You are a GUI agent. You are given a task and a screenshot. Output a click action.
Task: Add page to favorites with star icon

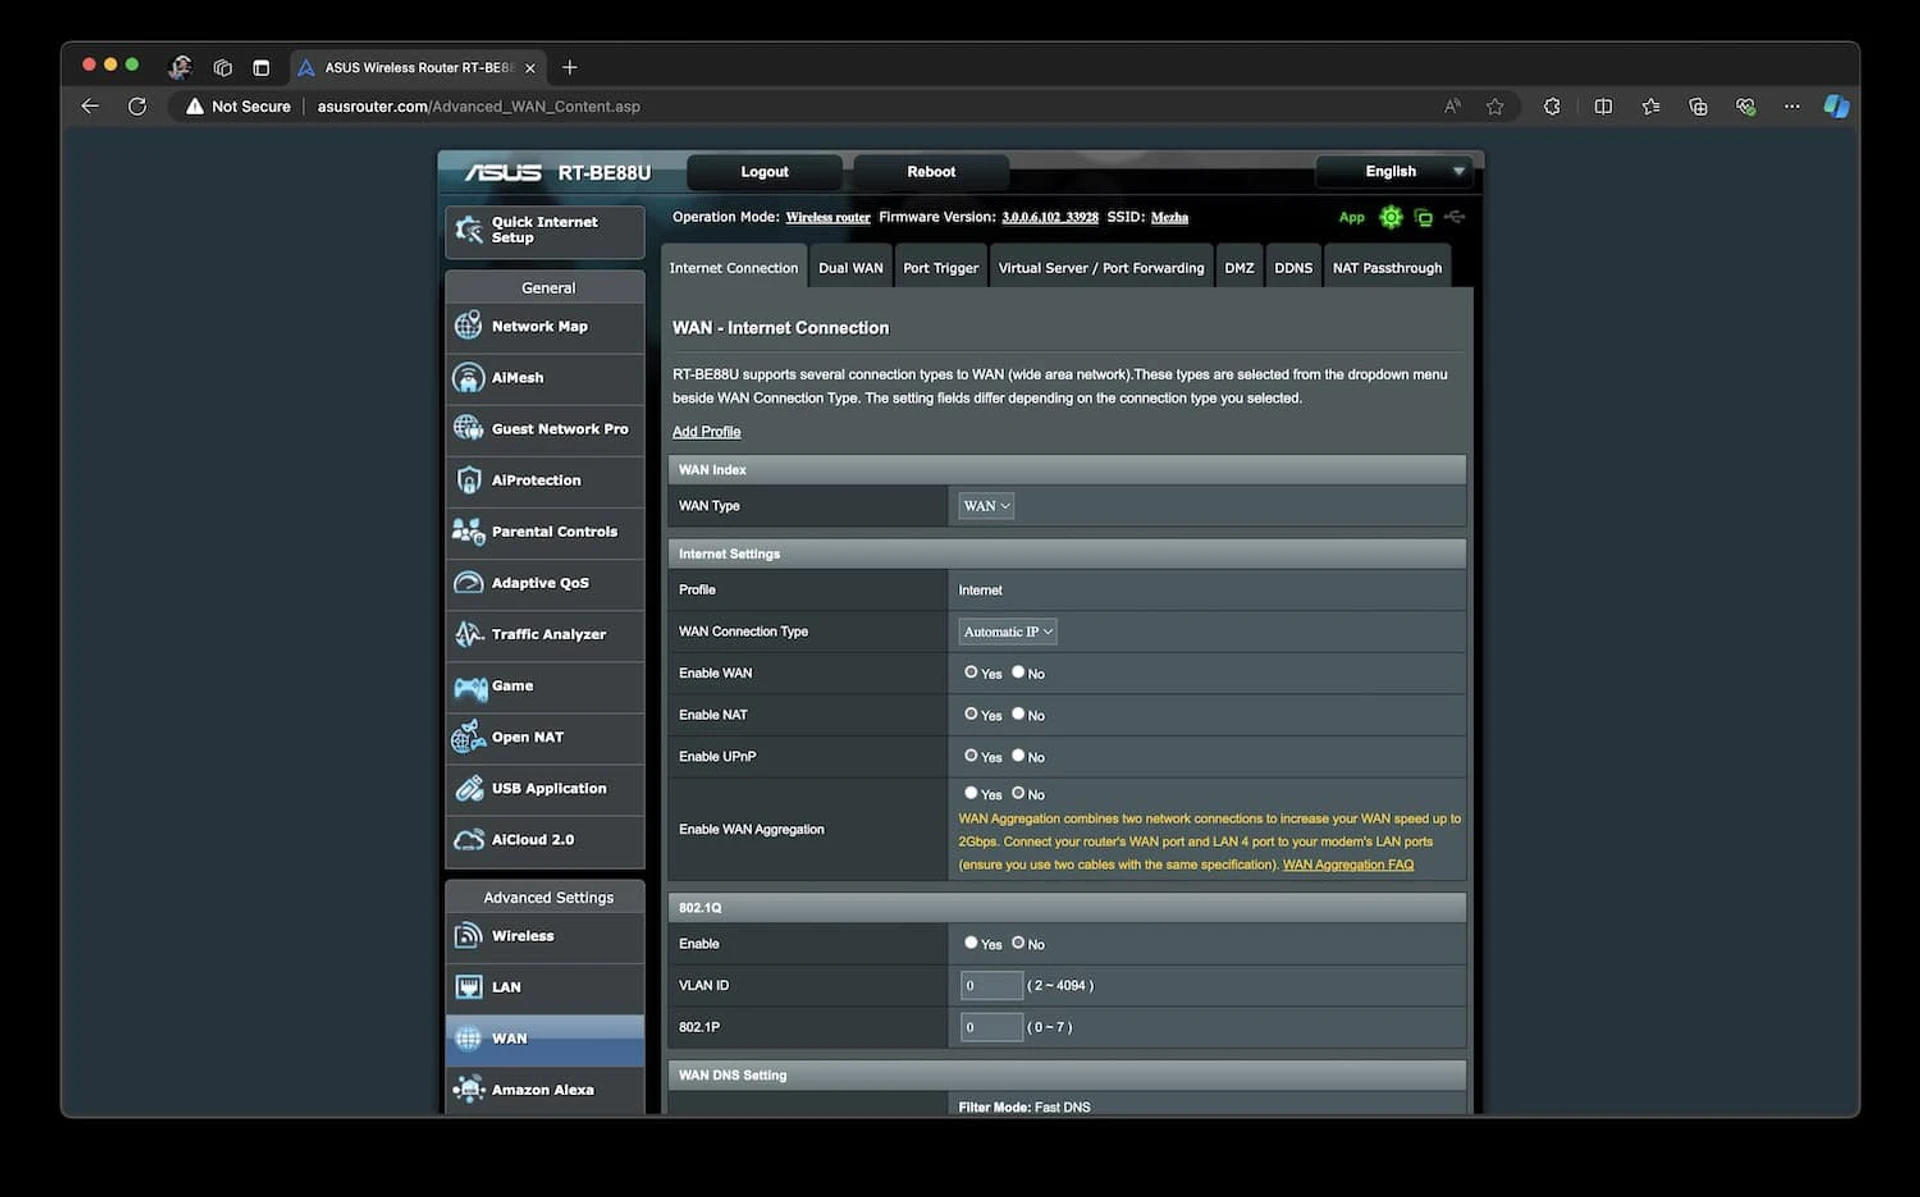(1495, 106)
